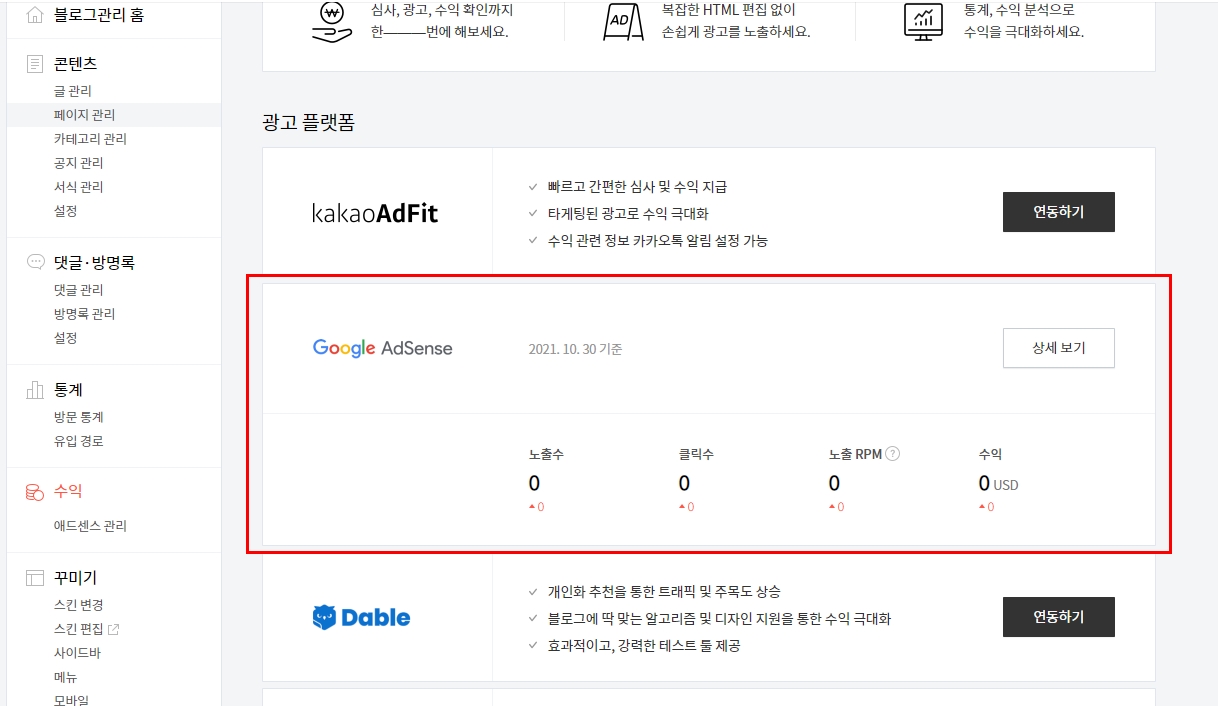Go to 방명록 관리
Viewport: 1218px width, 706px height.
pos(84,314)
